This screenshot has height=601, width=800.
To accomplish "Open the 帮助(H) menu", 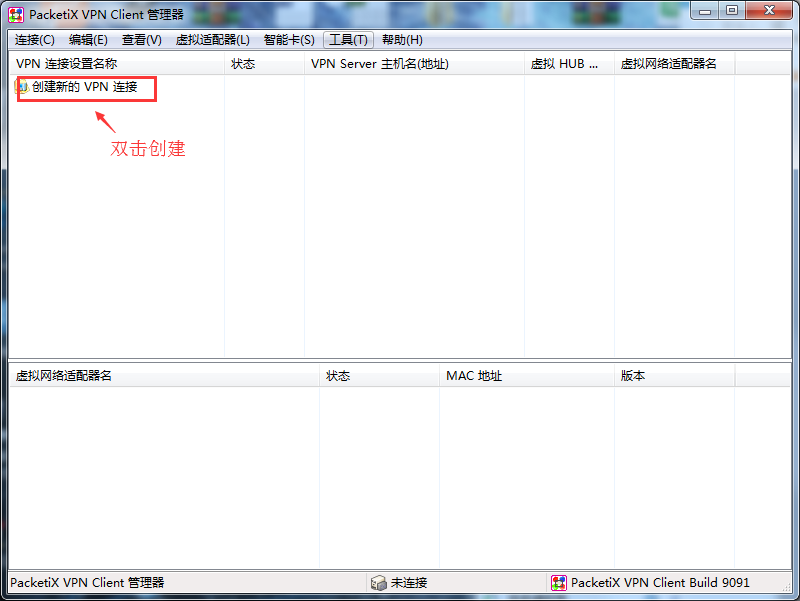I will [x=403, y=40].
